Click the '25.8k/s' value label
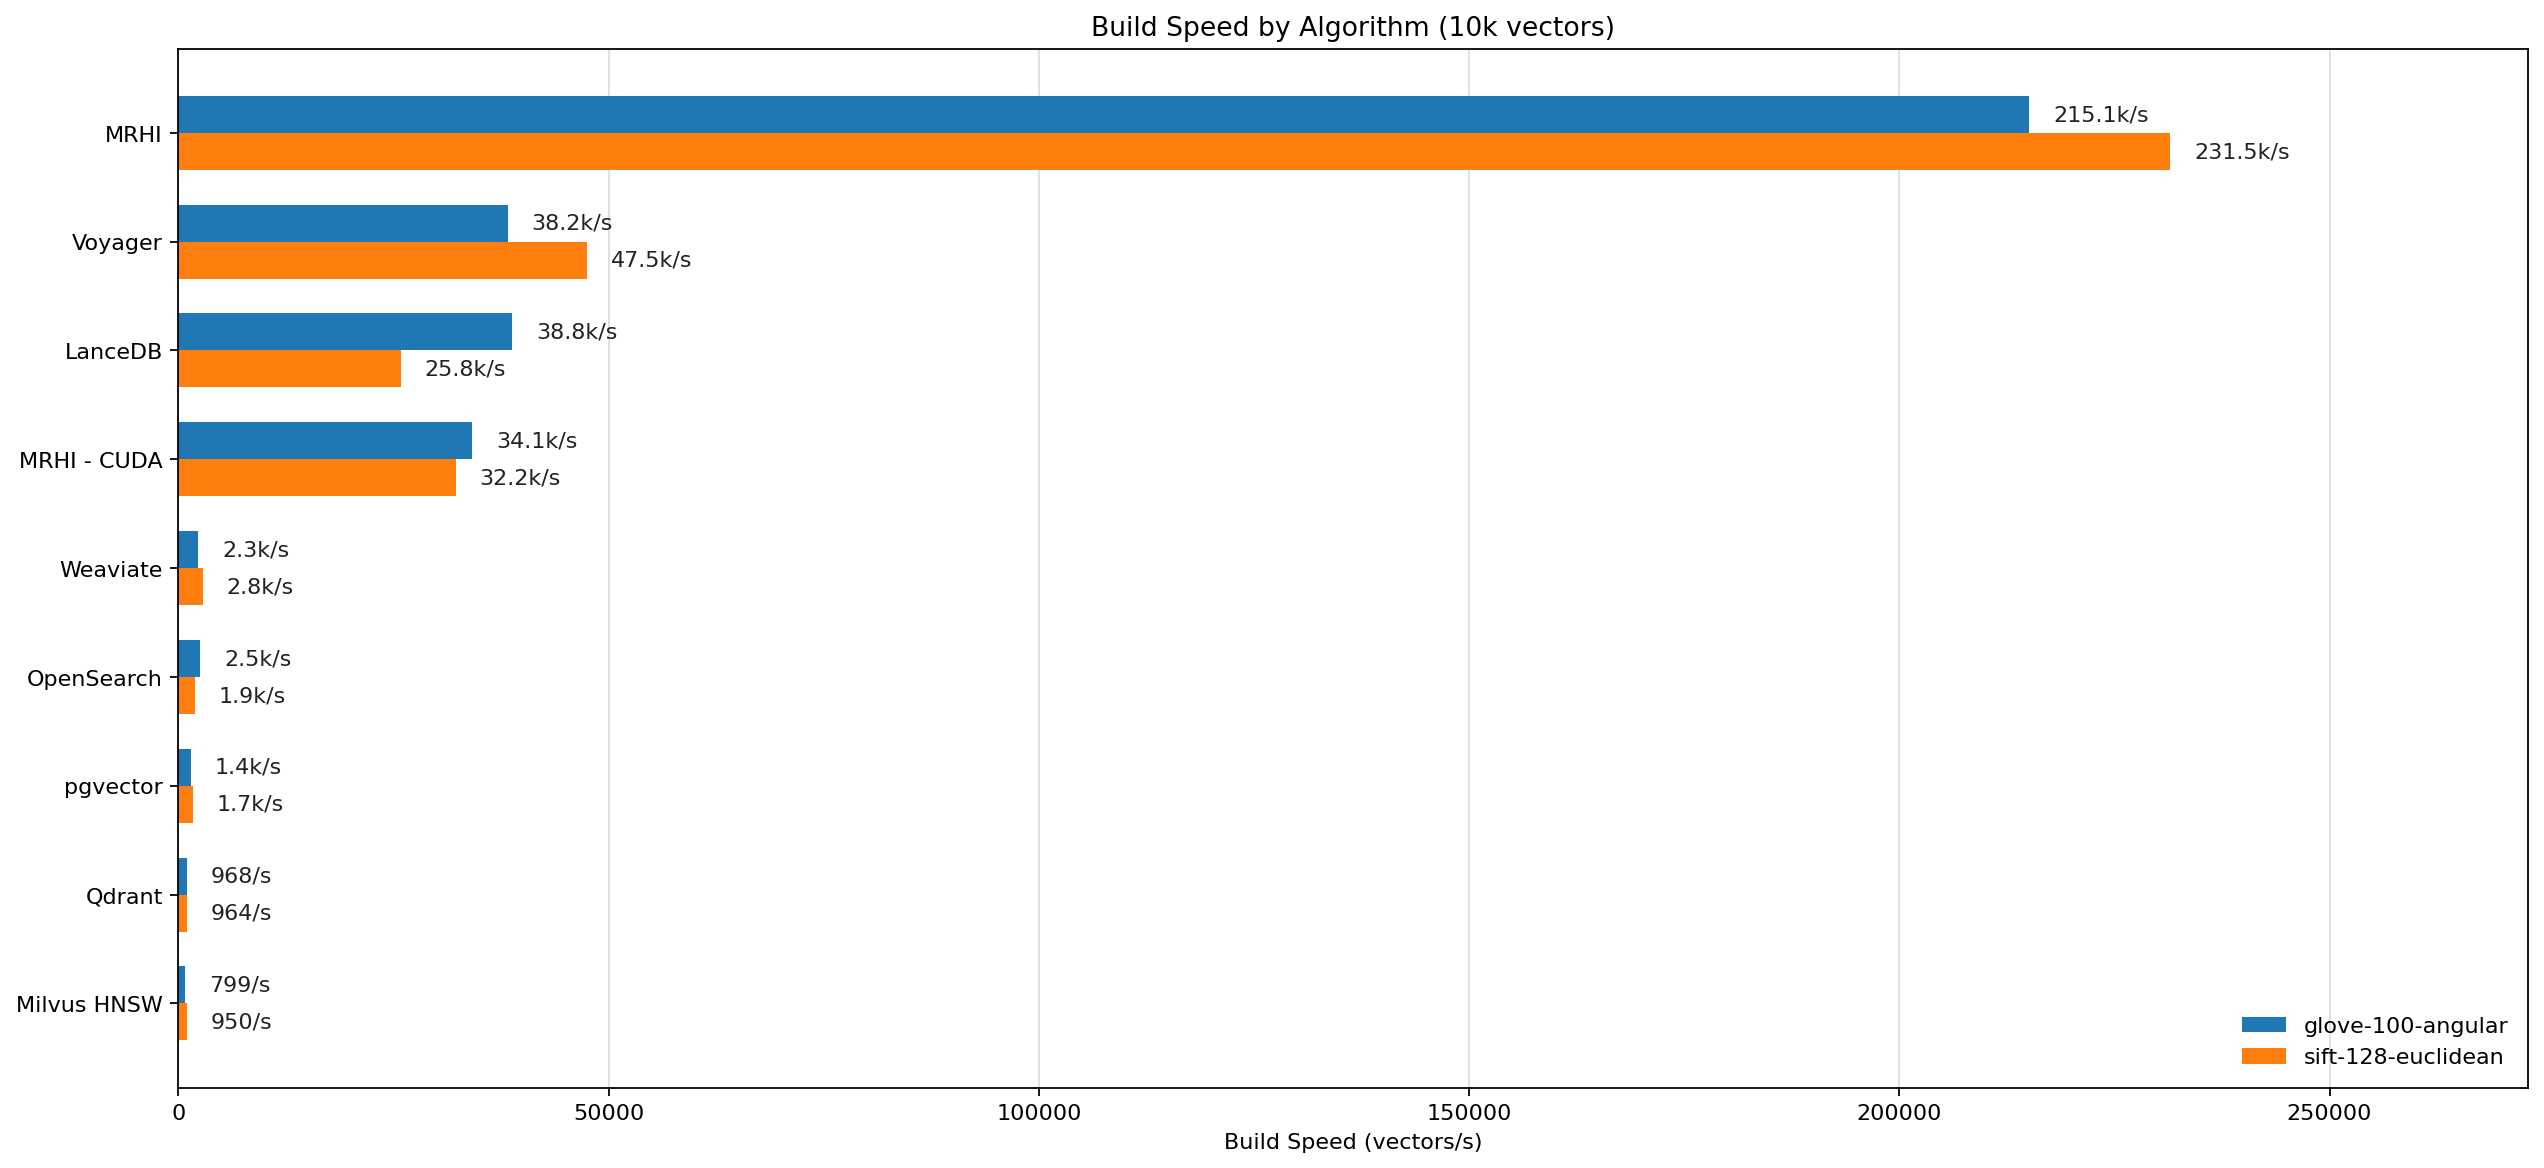Image resolution: width=2544 pixels, height=1168 pixels. click(465, 369)
